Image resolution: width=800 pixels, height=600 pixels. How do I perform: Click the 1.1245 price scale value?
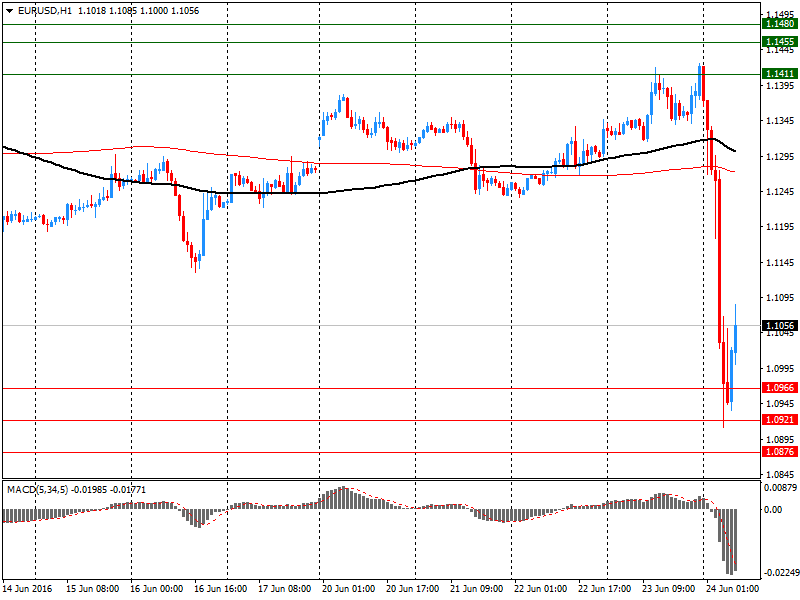click(x=780, y=191)
